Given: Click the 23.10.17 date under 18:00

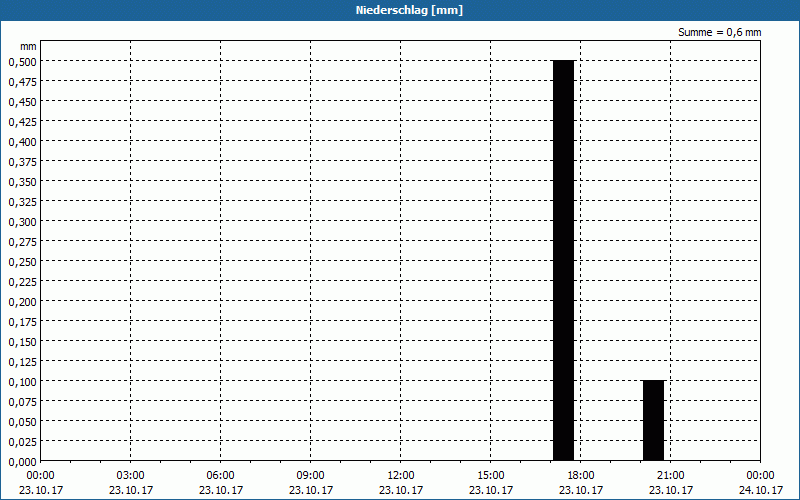Looking at the screenshot, I should 581,490.
